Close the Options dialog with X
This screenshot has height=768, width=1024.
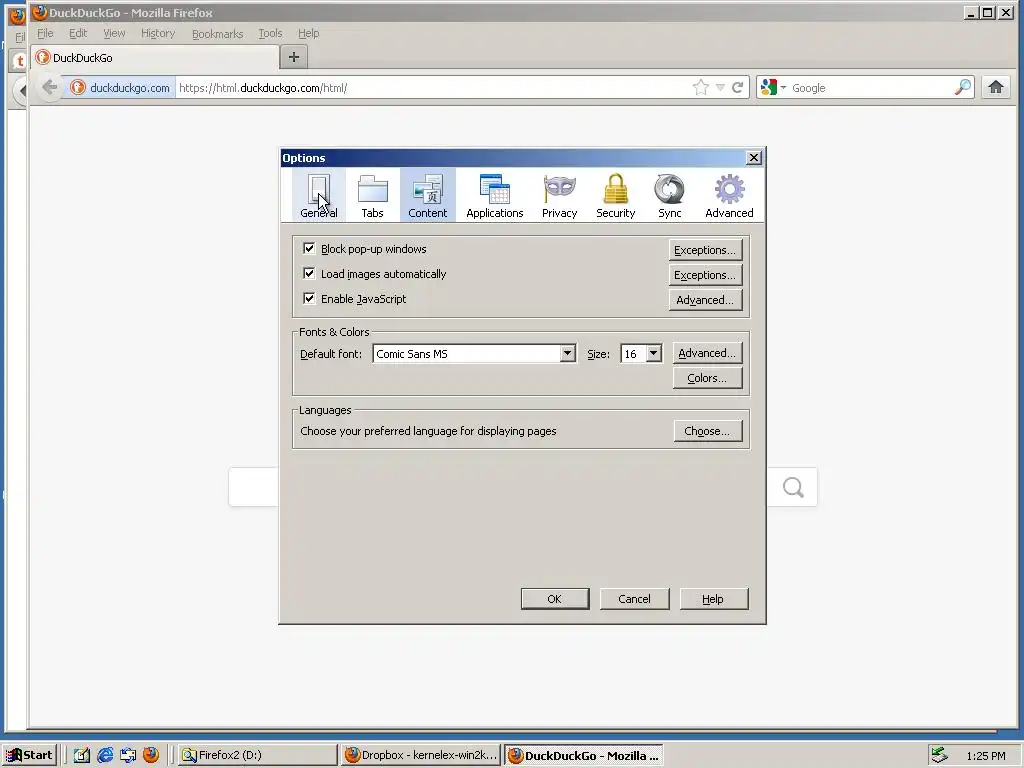tap(754, 157)
